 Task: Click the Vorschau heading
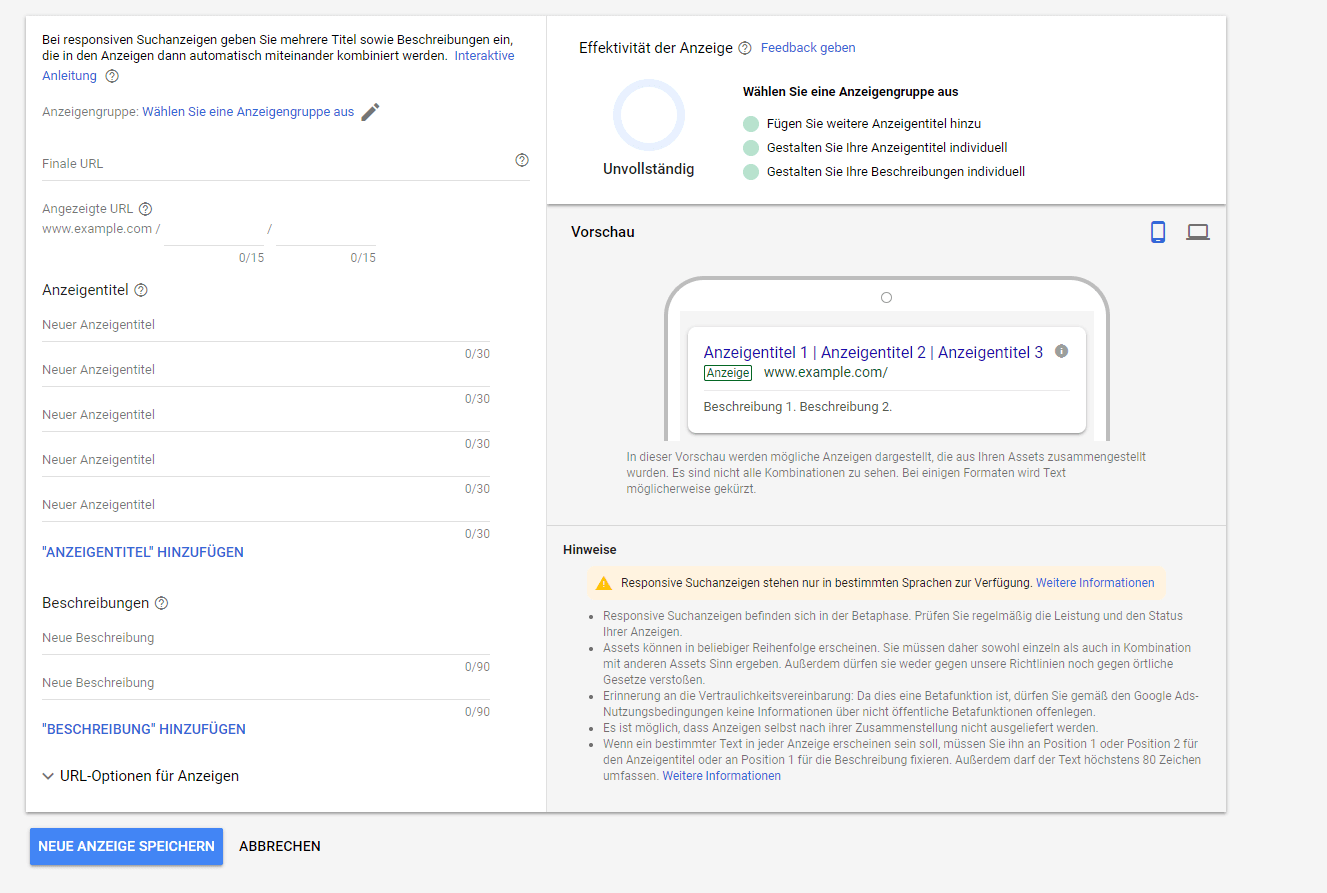pos(603,232)
